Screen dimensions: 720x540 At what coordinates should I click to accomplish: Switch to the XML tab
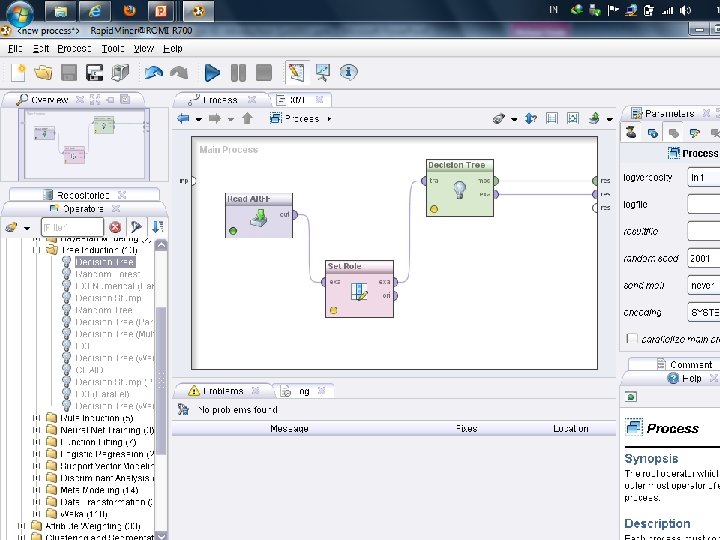[295, 100]
